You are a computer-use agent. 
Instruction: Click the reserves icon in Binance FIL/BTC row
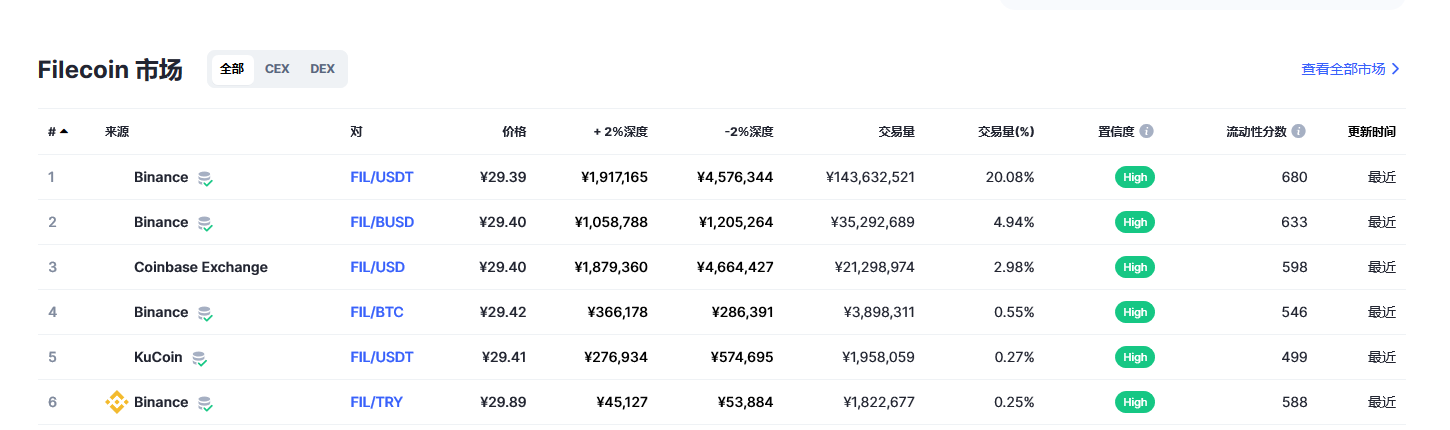[205, 313]
